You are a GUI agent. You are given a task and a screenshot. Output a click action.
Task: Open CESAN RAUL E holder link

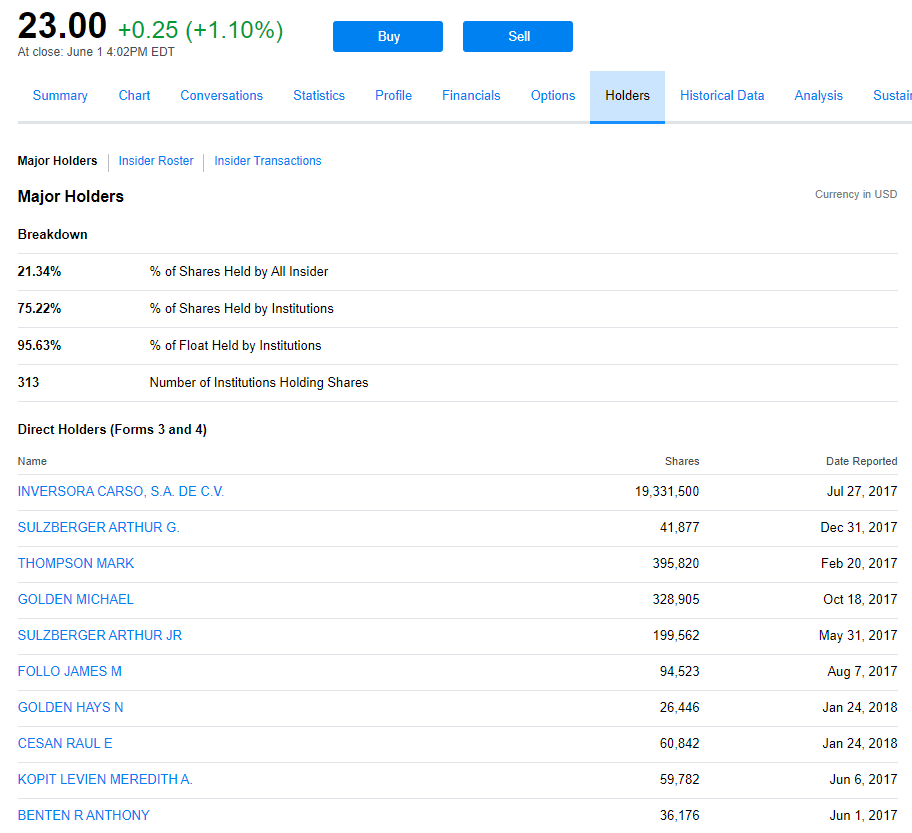[x=65, y=744]
